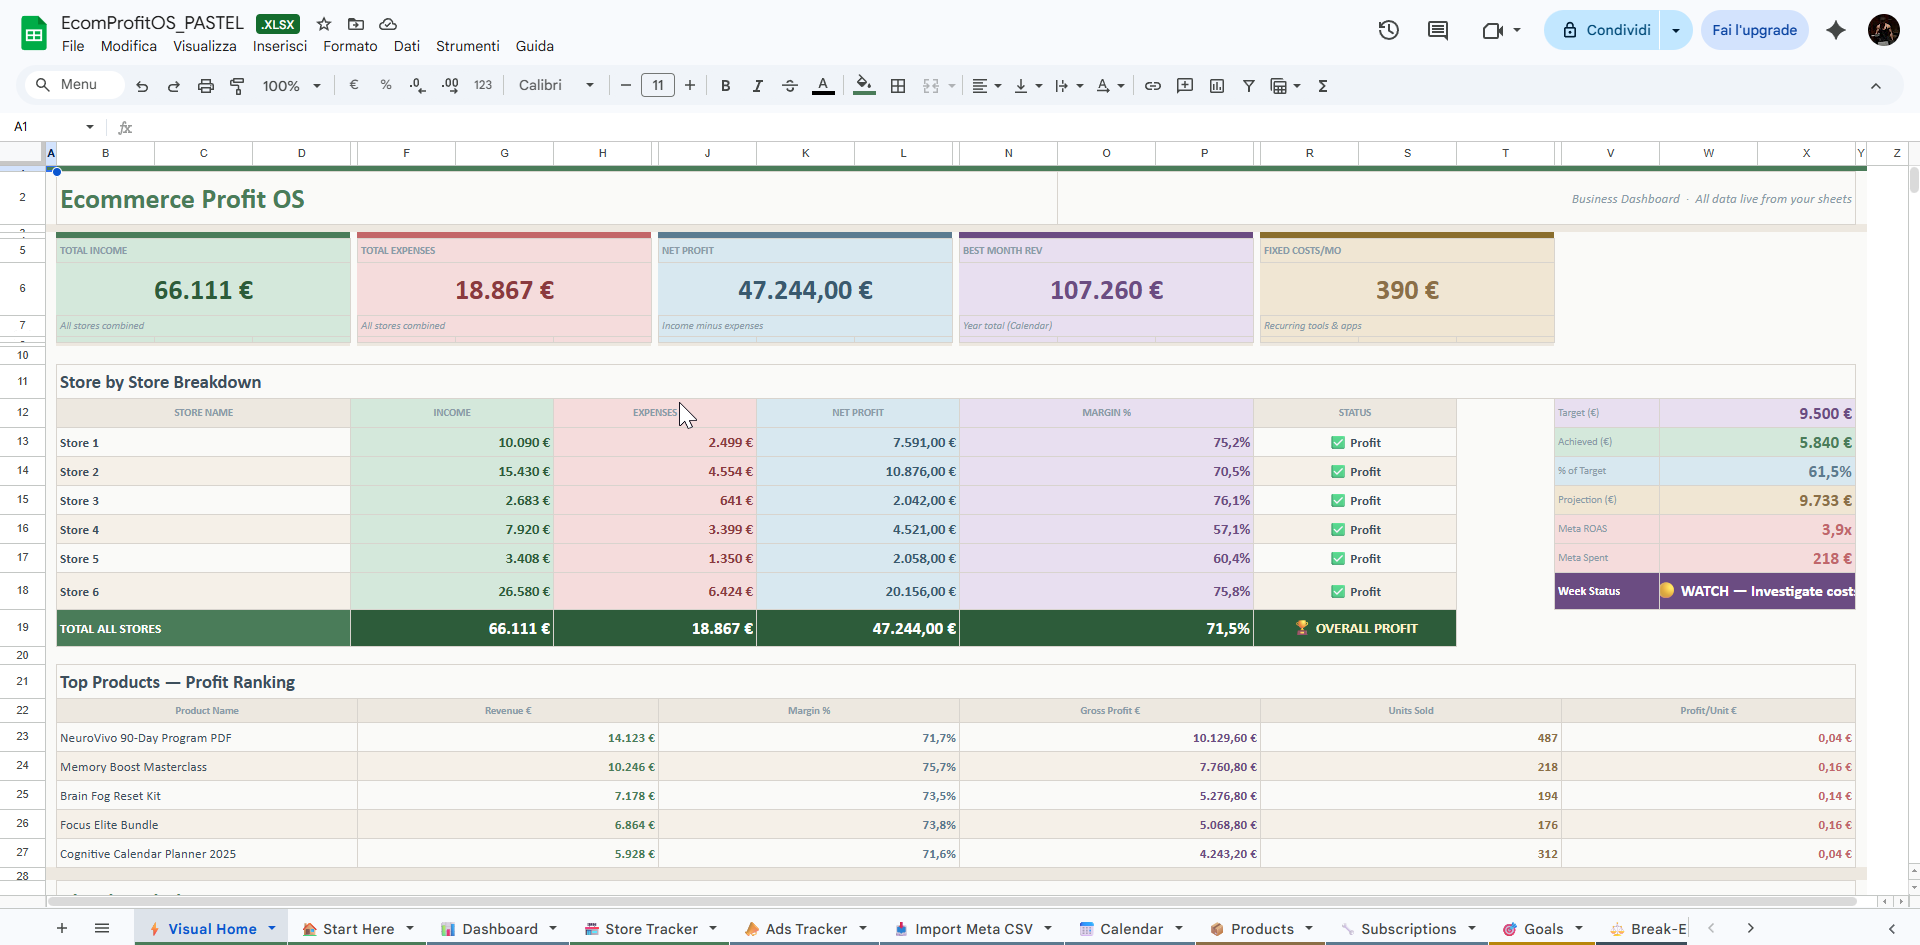Screen dimensions: 1920x945
Task: Select the paint format roller tool
Action: [x=237, y=86]
